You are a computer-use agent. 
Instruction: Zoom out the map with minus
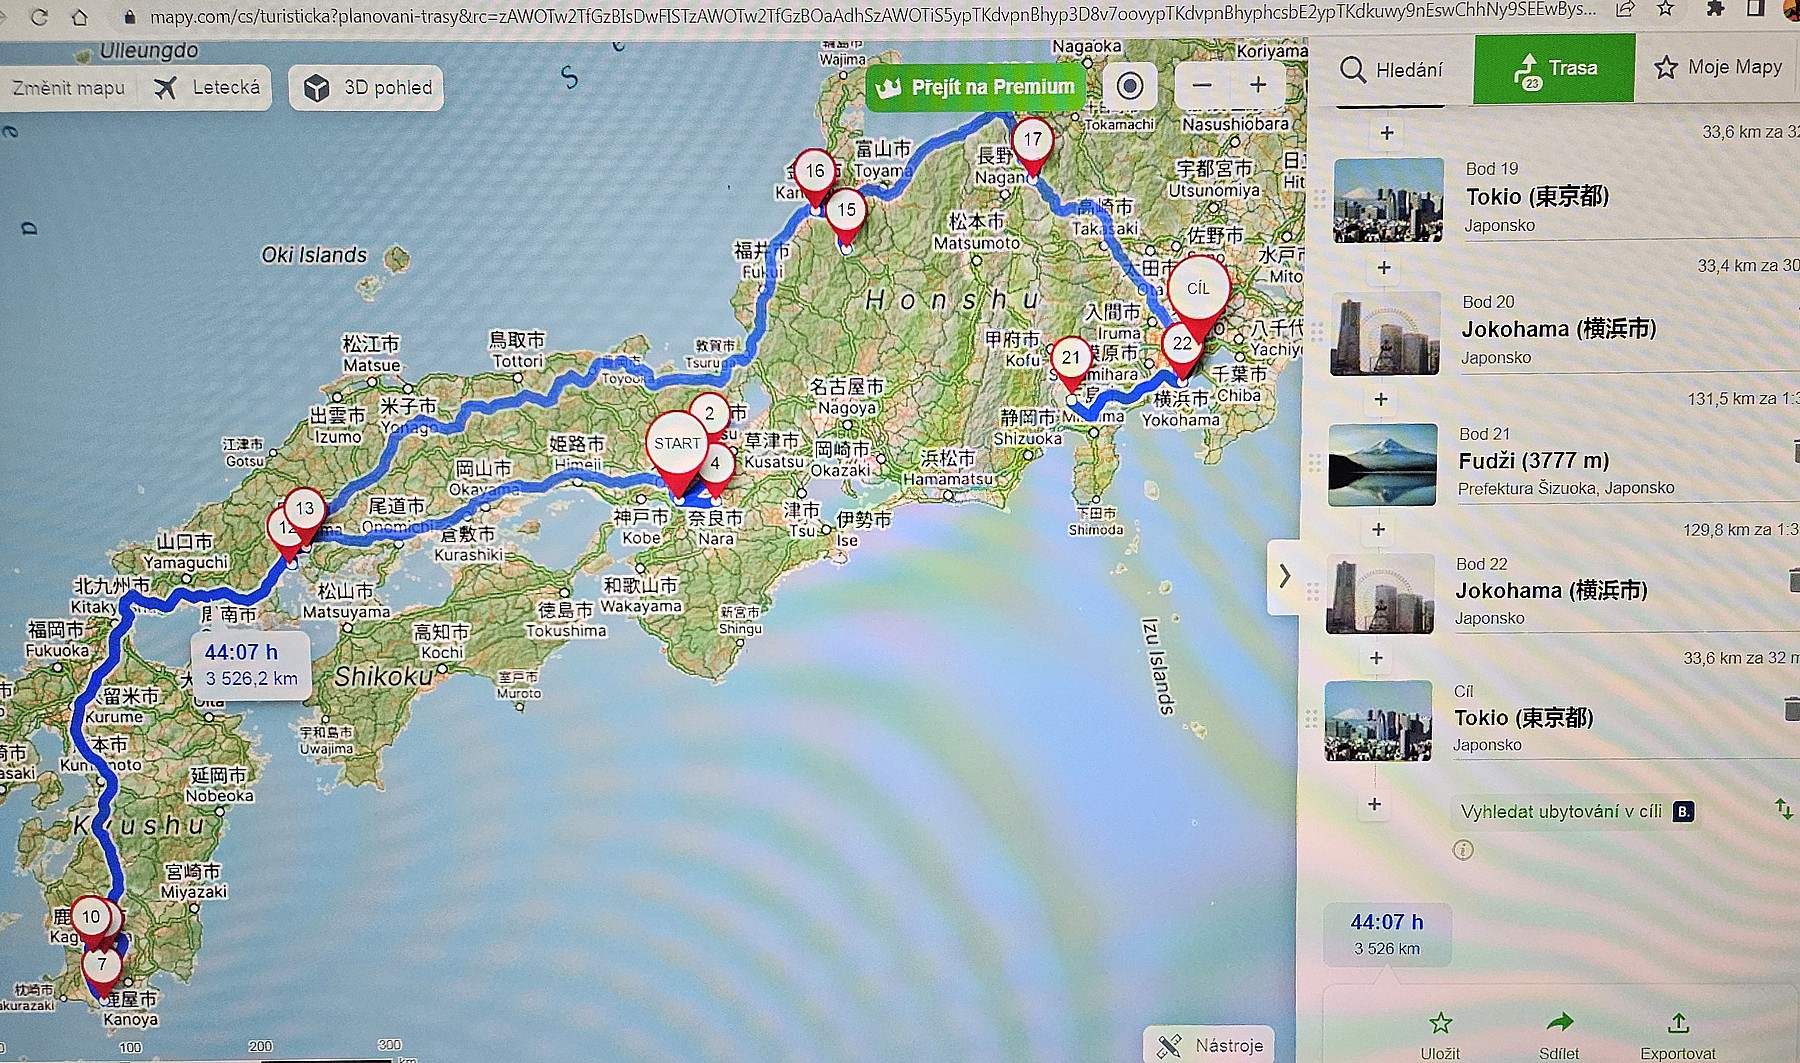pyautogui.click(x=1202, y=86)
